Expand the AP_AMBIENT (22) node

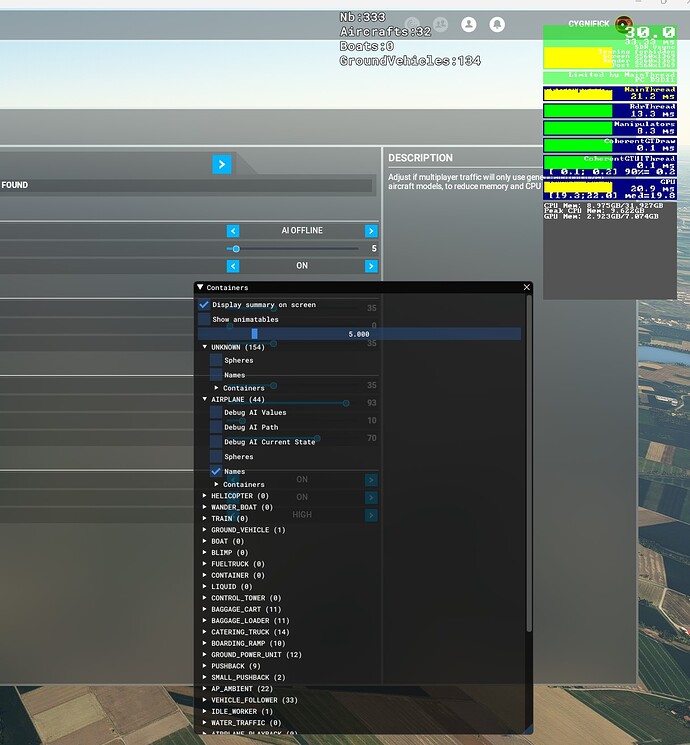click(205, 688)
